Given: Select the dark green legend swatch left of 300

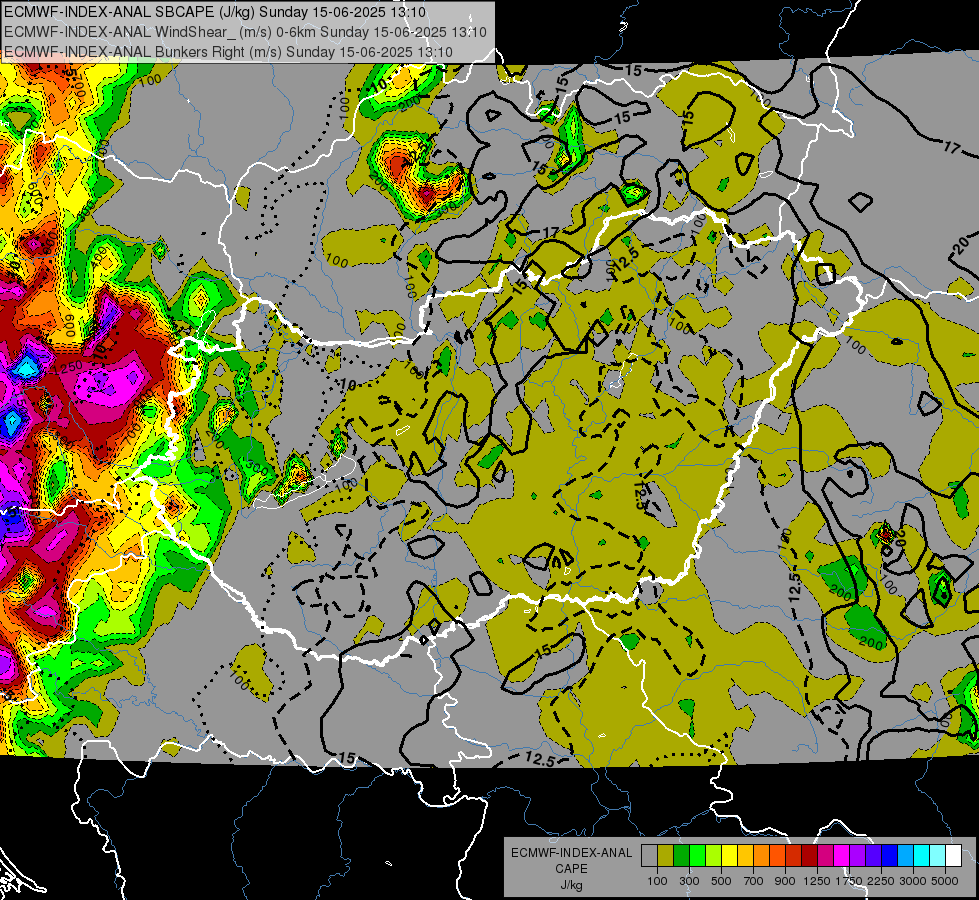Looking at the screenshot, I should point(681,856).
